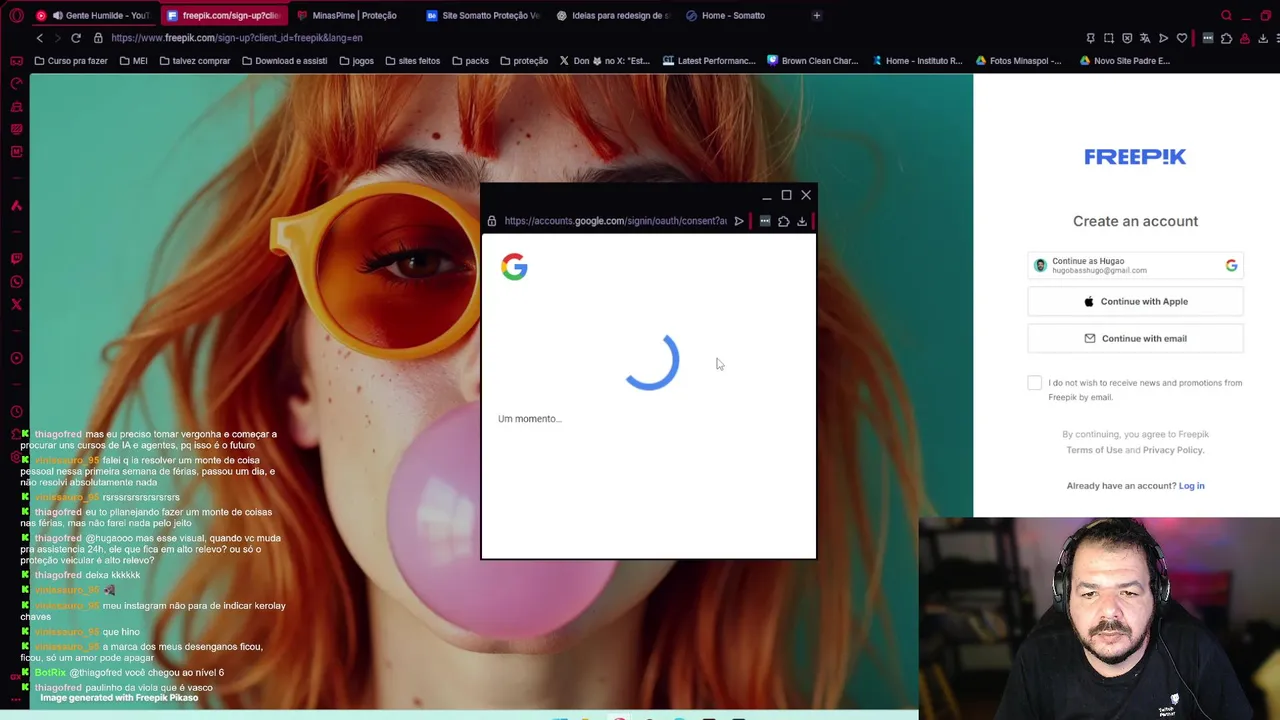Select the freepik.com sign-up tab
Image resolution: width=1280 pixels, height=720 pixels.
click(222, 15)
